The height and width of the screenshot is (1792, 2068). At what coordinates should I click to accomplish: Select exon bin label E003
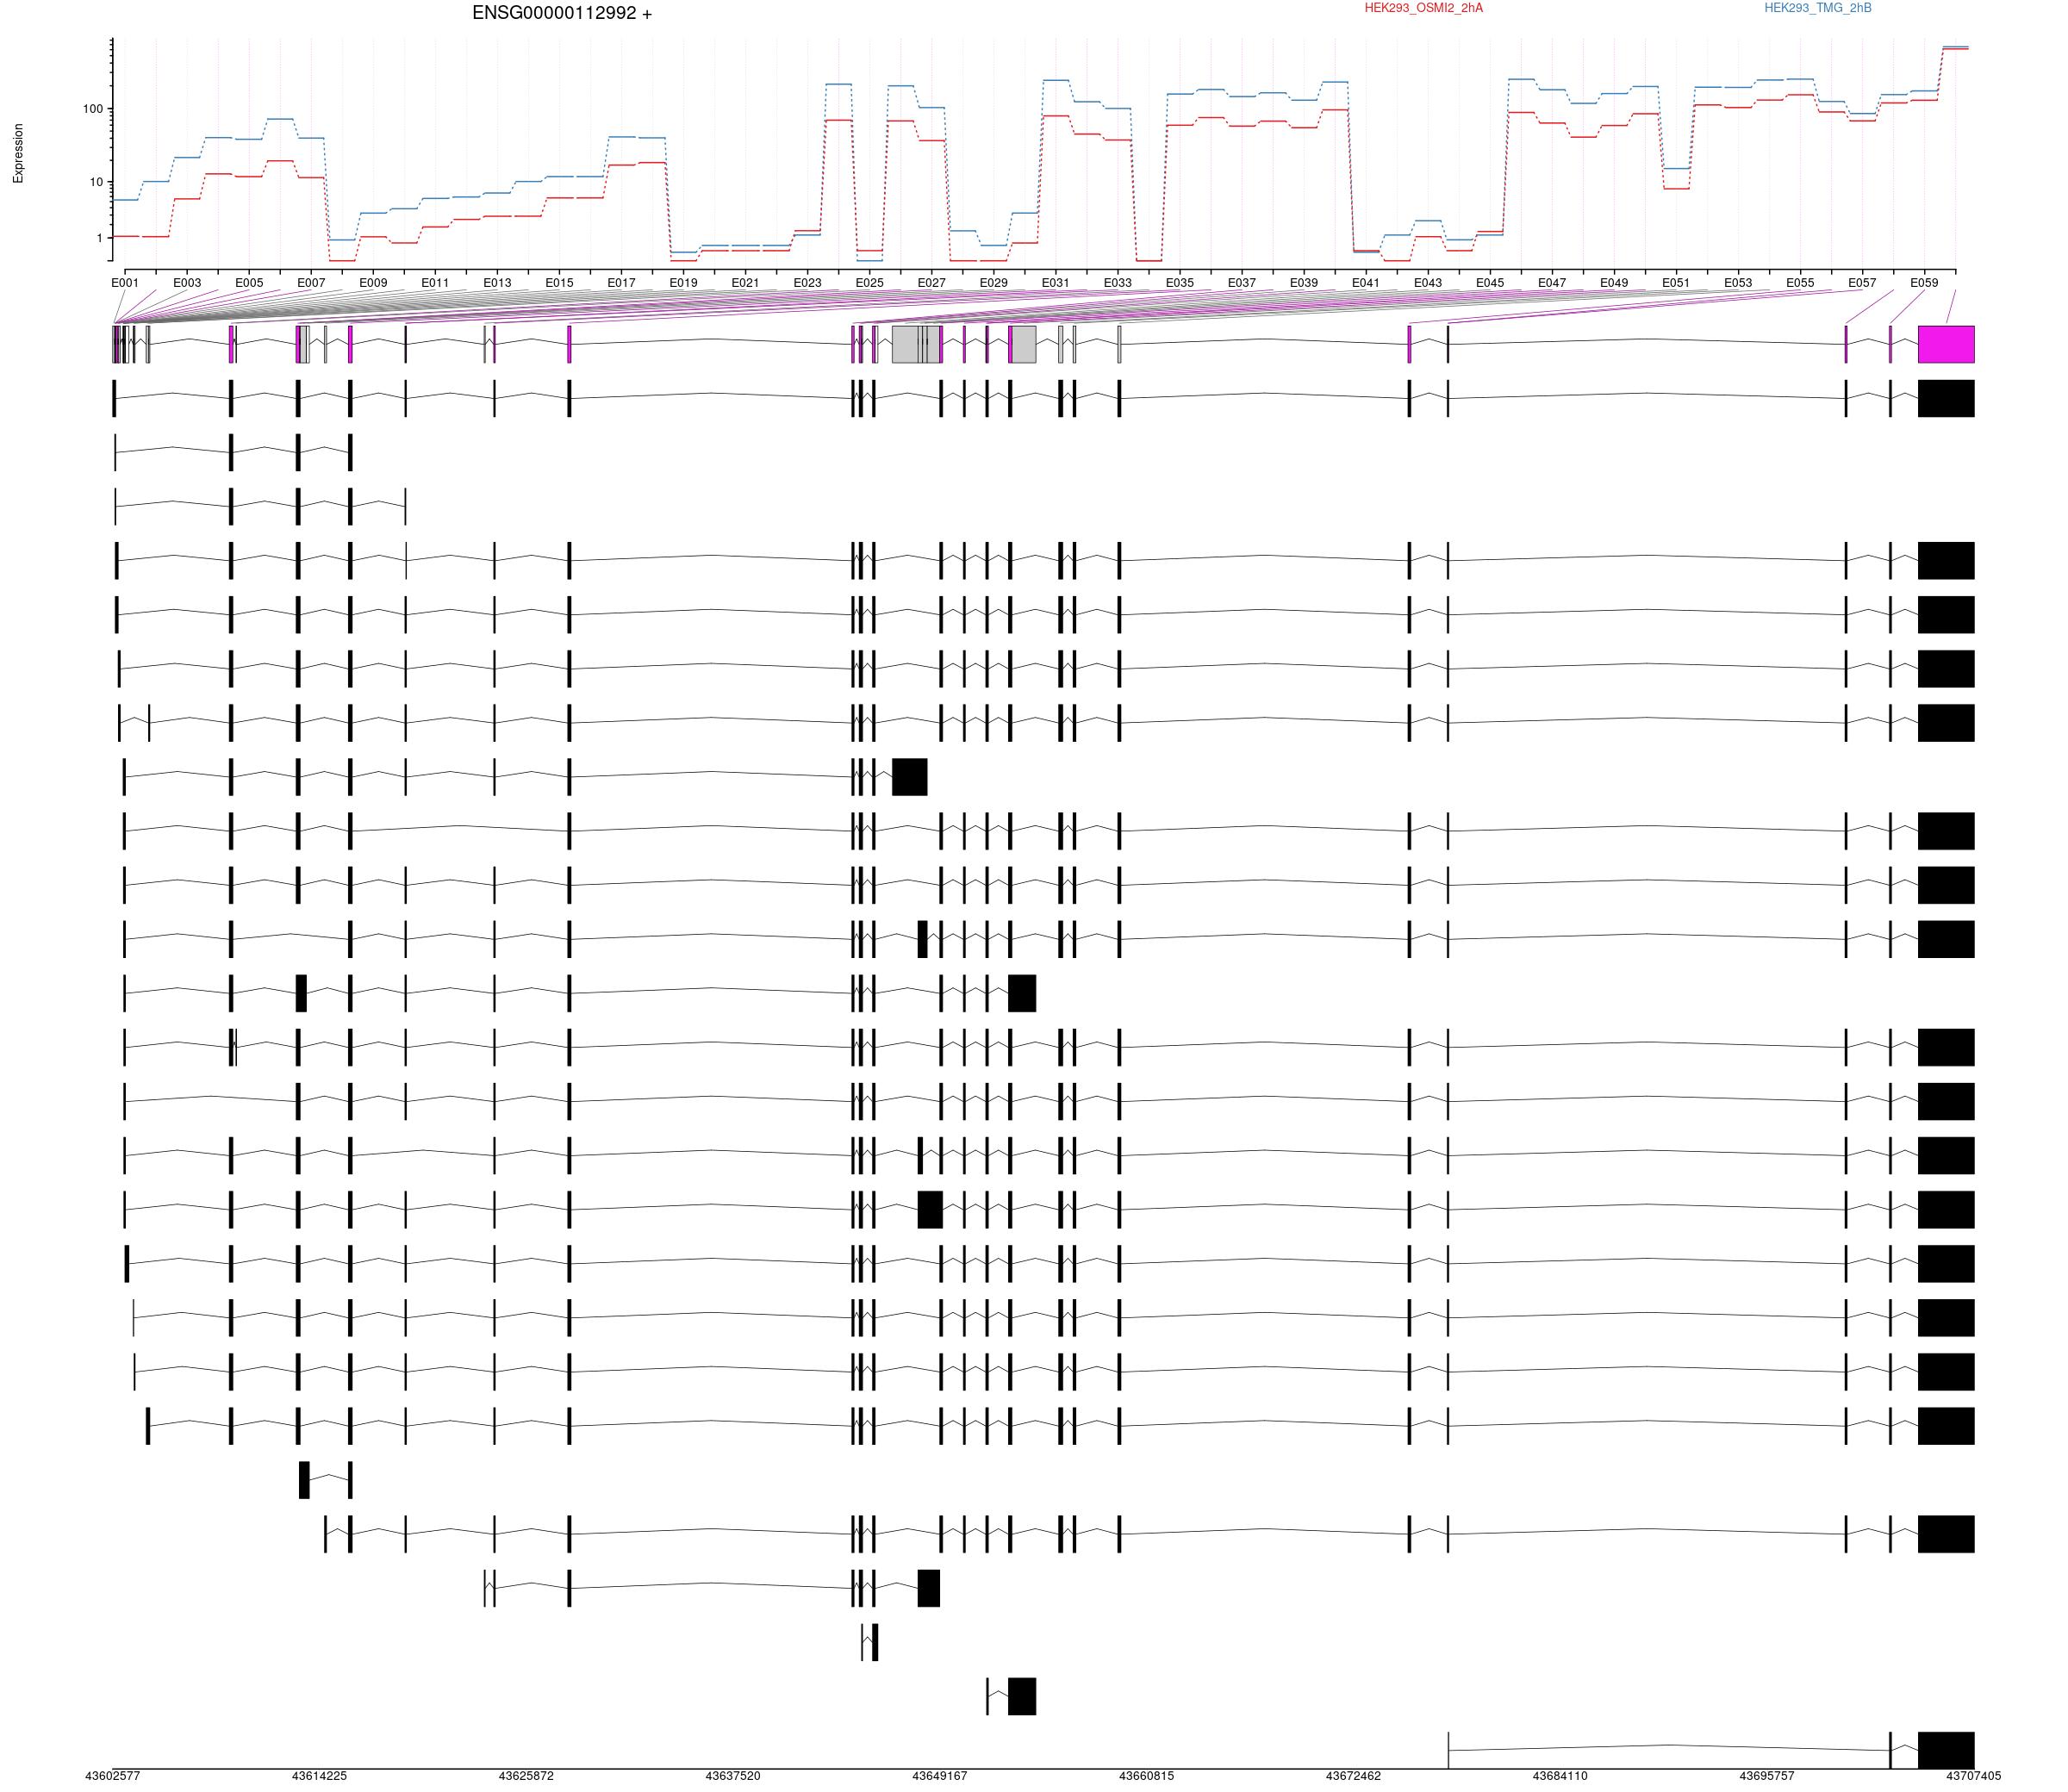click(187, 283)
